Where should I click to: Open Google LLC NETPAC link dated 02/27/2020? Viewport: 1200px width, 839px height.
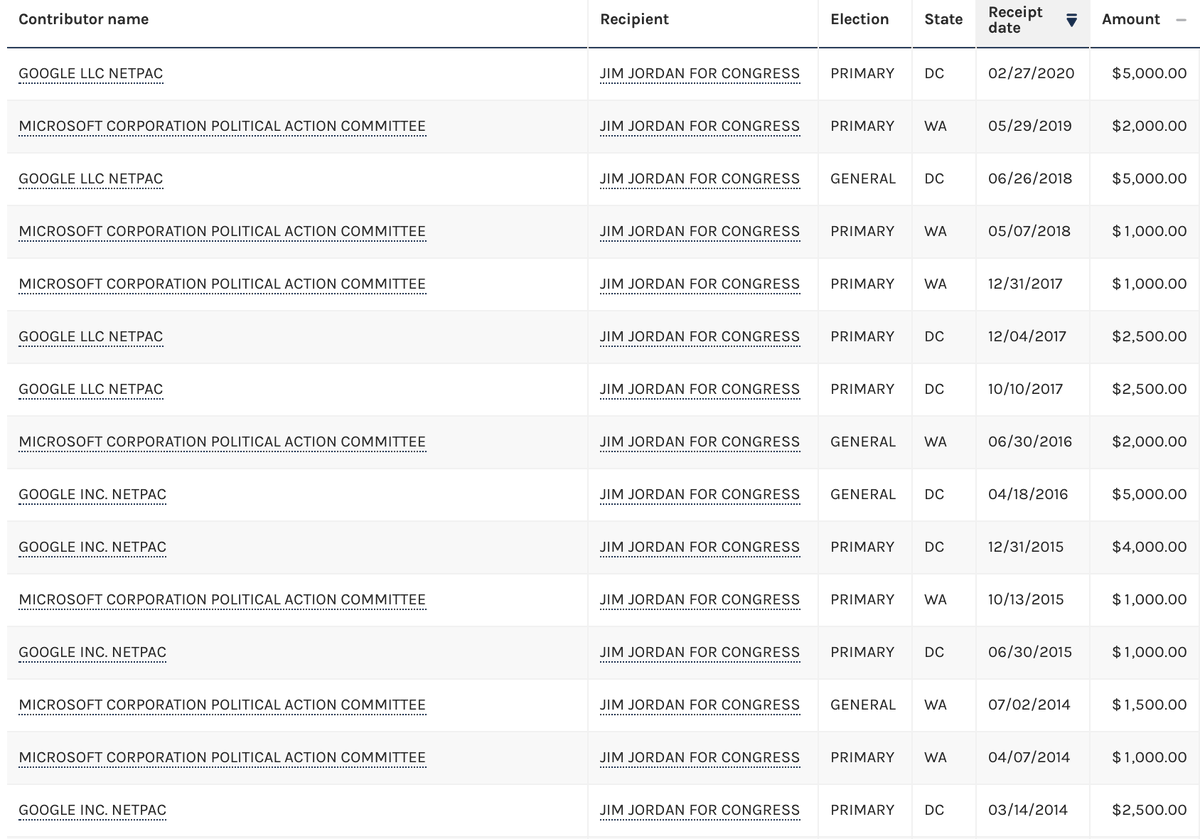[91, 74]
